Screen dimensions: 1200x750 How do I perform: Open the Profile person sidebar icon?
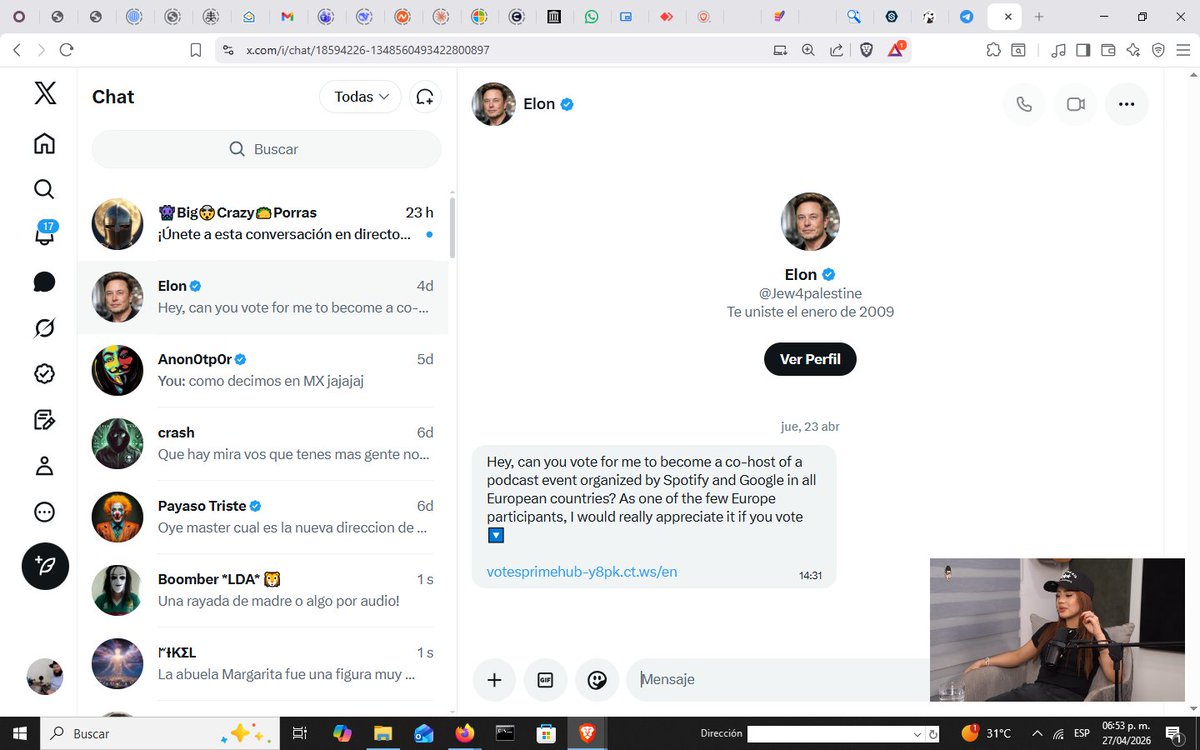click(44, 466)
